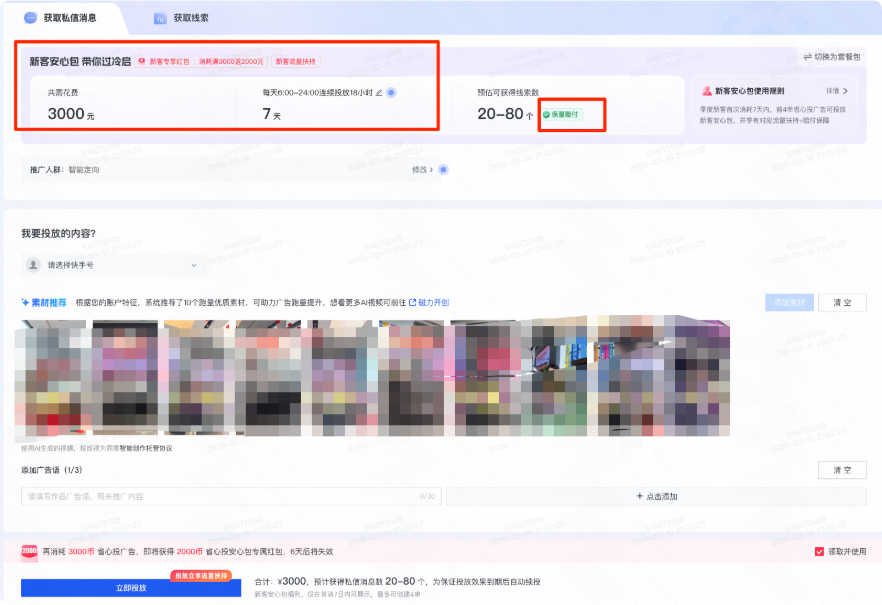Viewport: 882px width, 605px height.
Task: Click the 切换为套餐包 switch icon
Action: coord(808,57)
